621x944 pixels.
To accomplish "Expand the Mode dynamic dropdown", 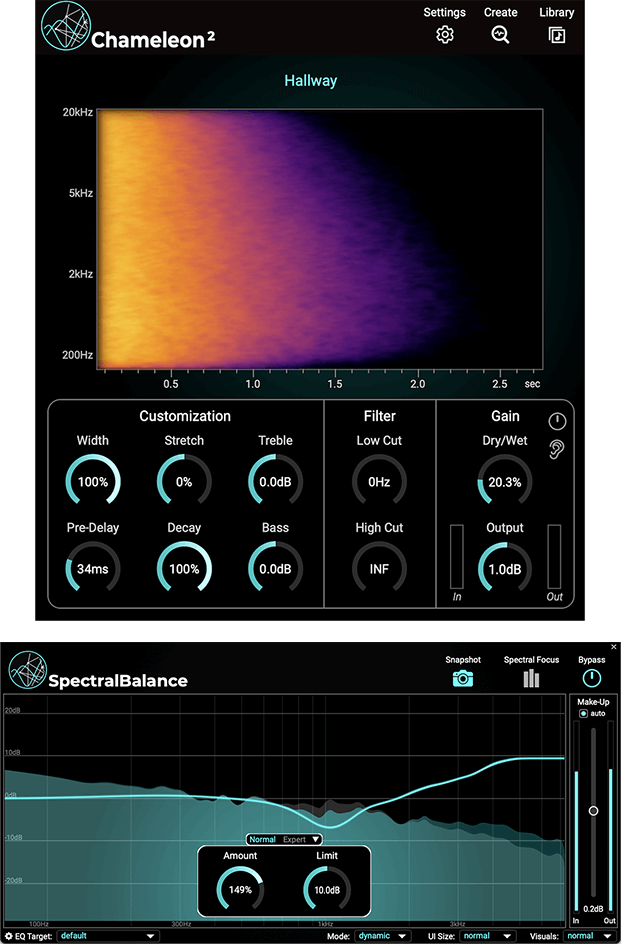I will click(x=382, y=936).
